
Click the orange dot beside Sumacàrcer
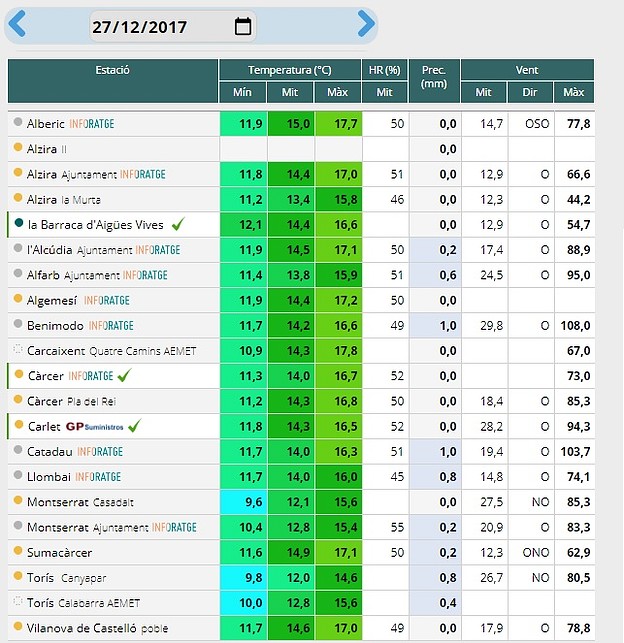(18, 550)
